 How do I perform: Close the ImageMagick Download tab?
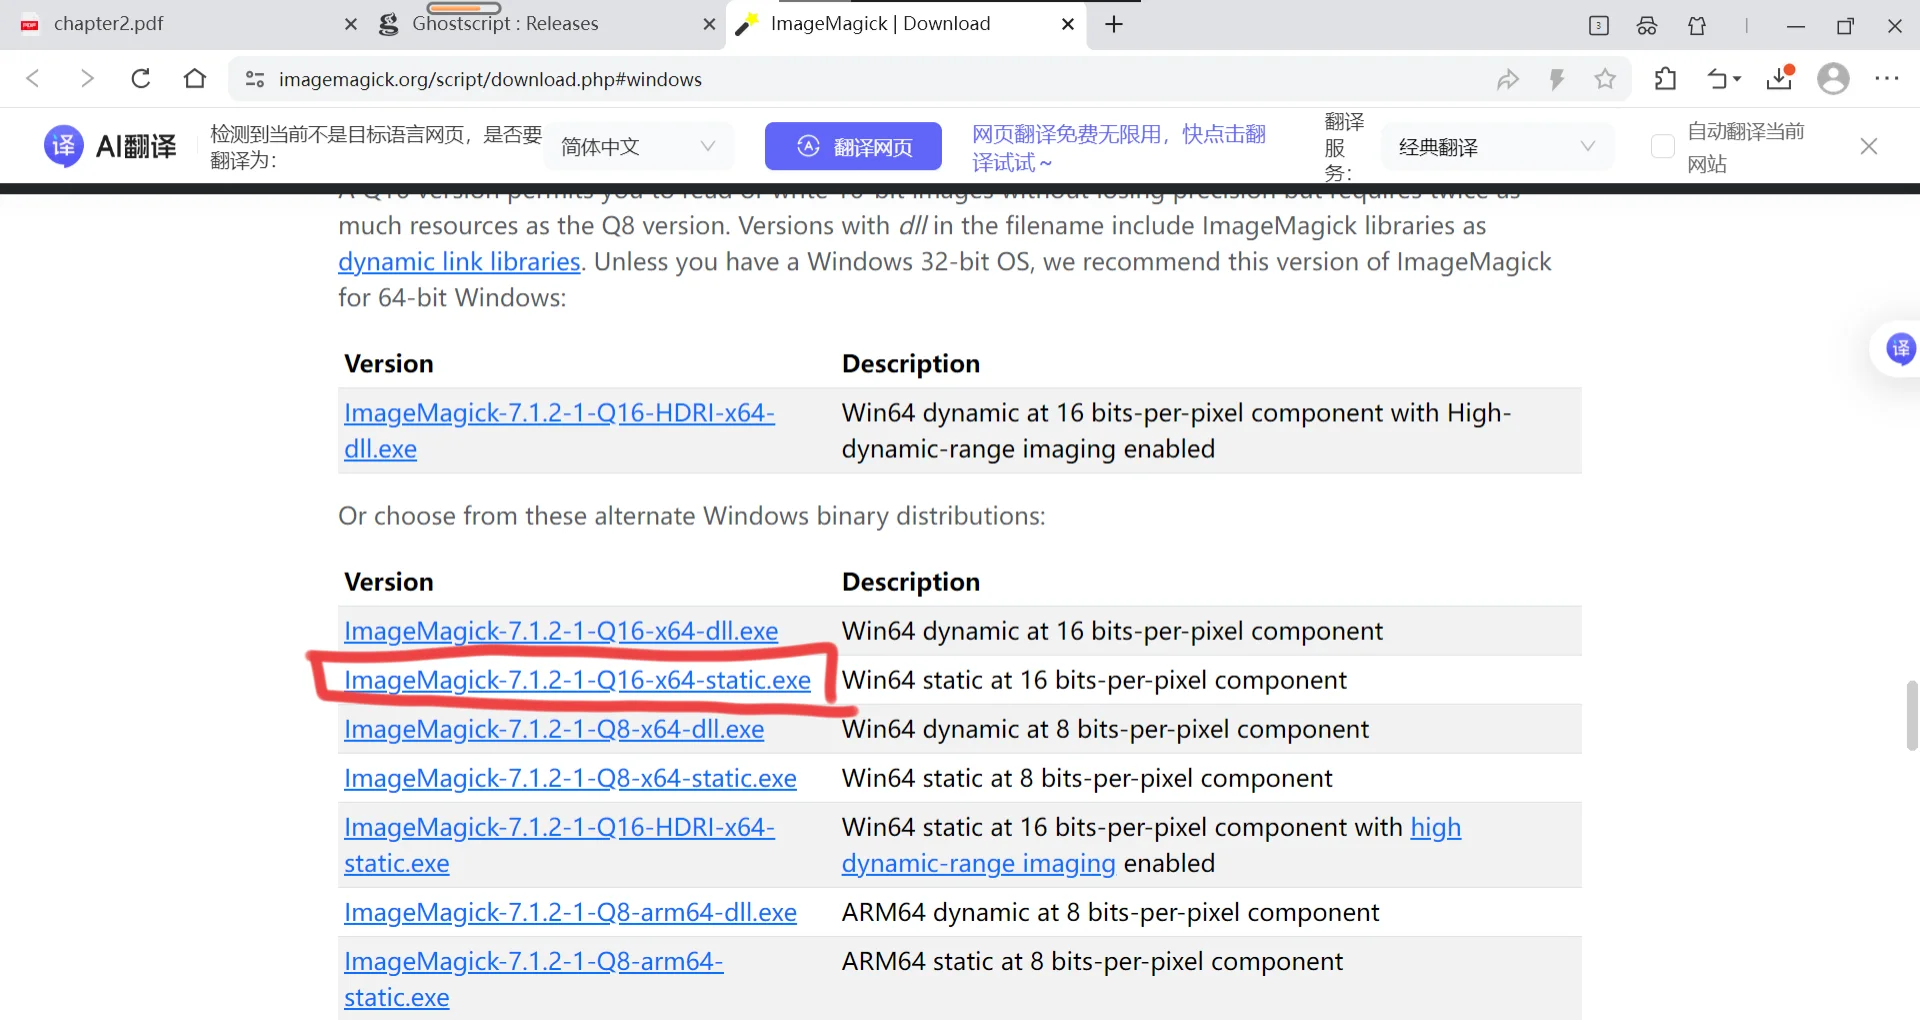[x=1068, y=24]
